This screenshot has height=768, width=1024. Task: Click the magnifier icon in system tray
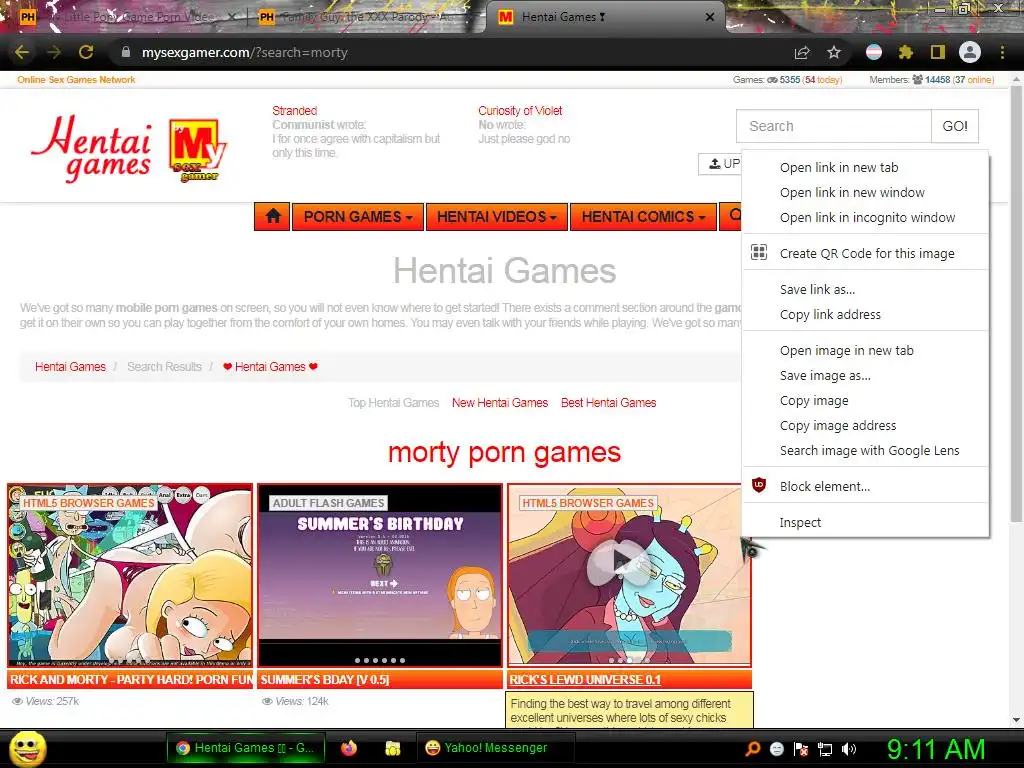click(x=753, y=749)
